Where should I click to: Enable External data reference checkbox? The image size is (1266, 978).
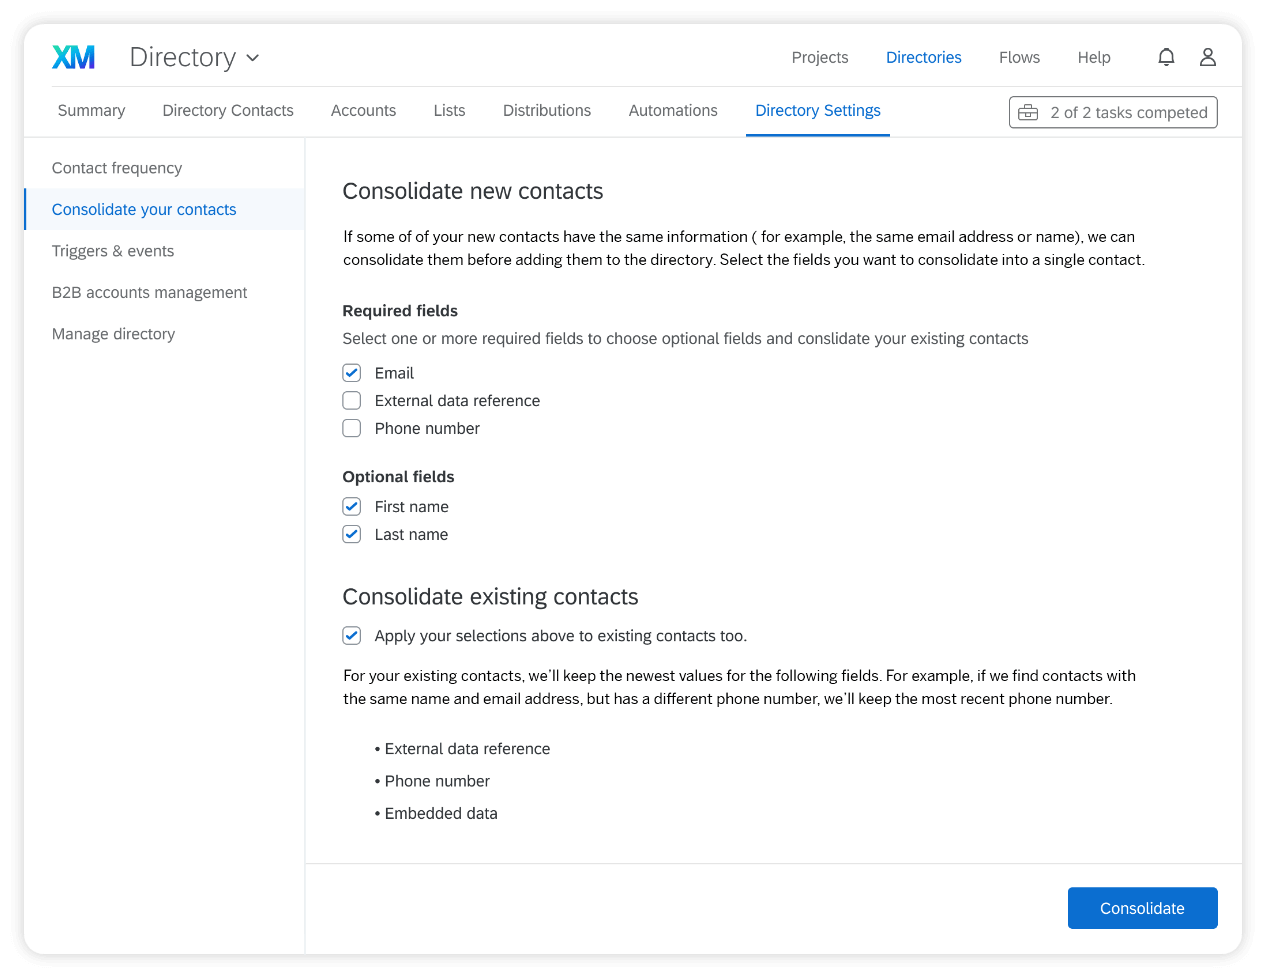352,401
